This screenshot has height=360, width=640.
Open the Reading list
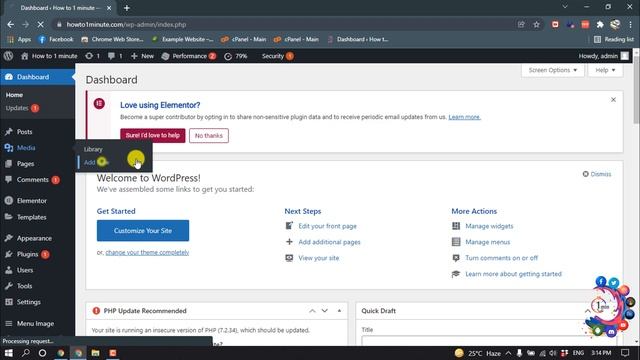tap(614, 40)
